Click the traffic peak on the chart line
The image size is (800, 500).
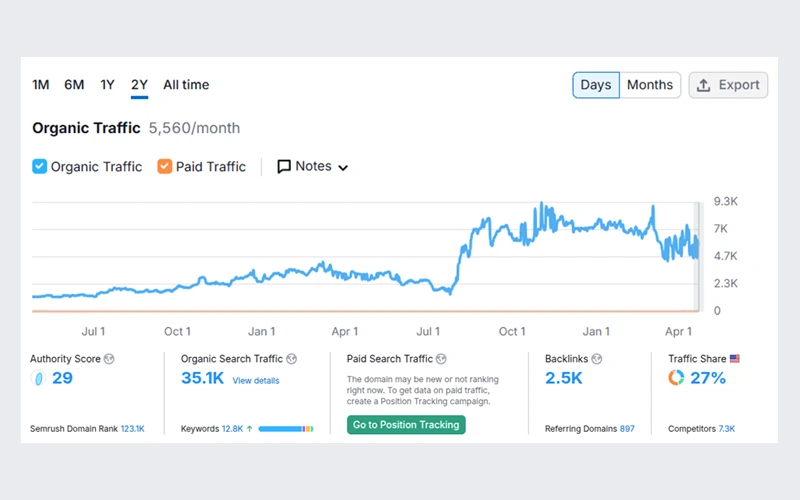(540, 204)
